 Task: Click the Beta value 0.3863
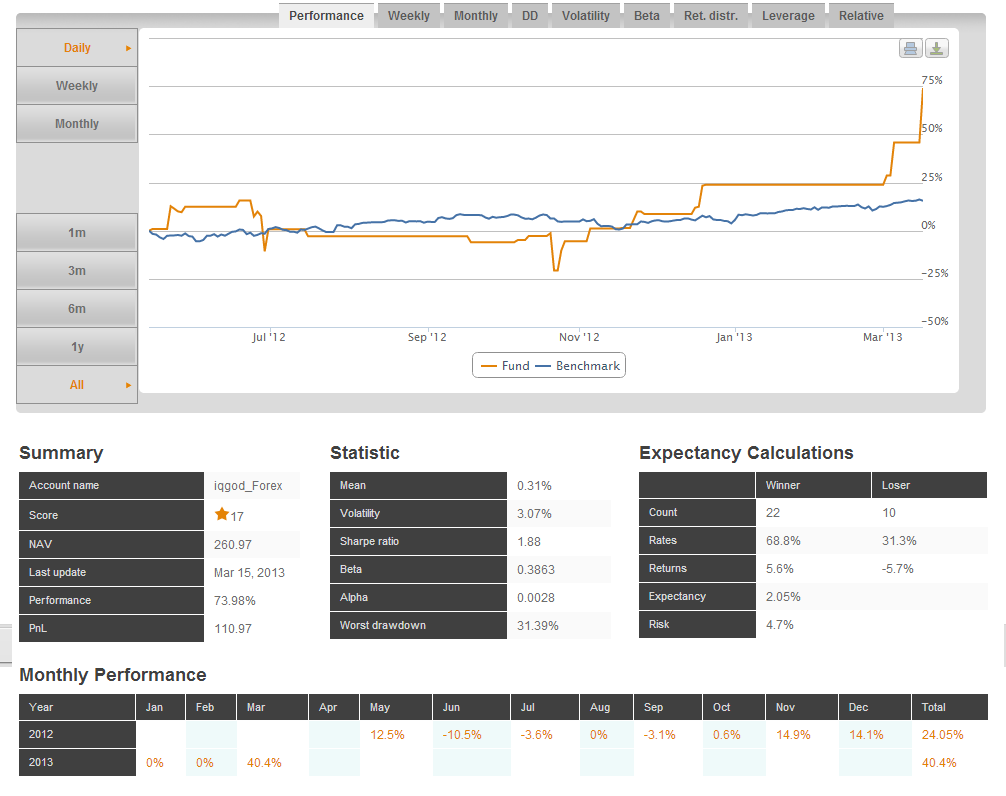(536, 570)
